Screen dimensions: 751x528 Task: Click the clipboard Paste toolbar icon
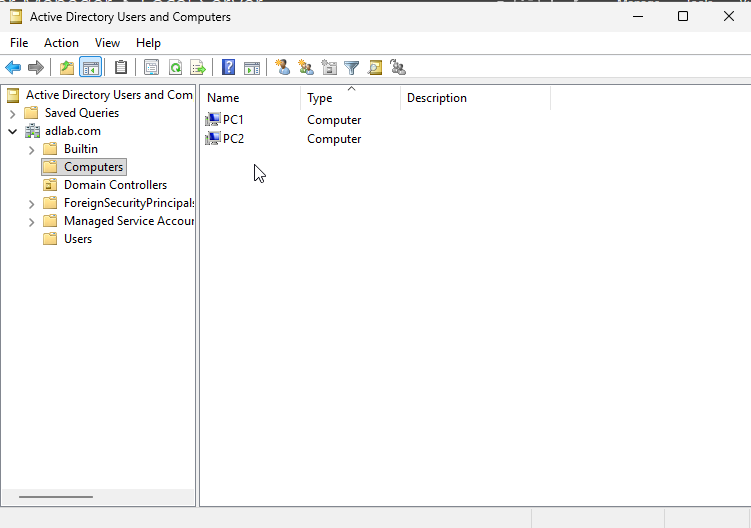pos(121,68)
